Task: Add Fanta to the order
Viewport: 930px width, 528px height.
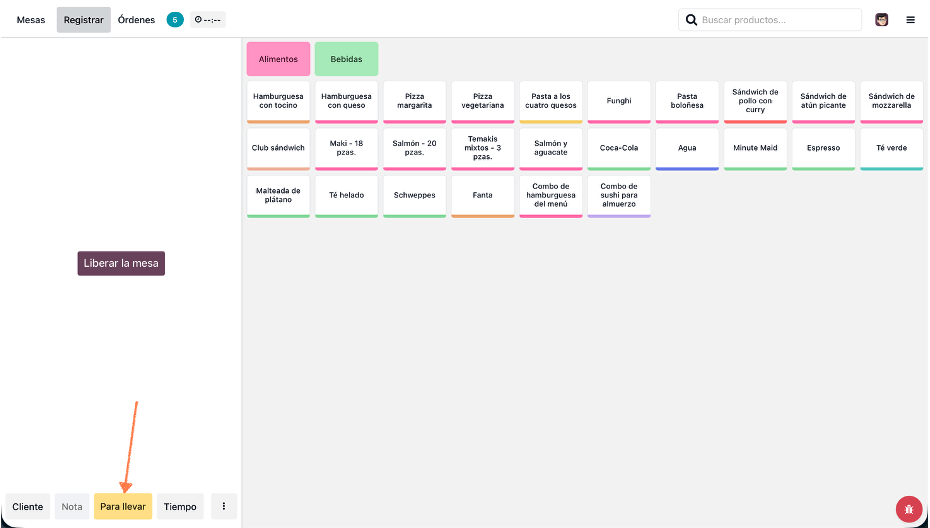Action: 483,196
